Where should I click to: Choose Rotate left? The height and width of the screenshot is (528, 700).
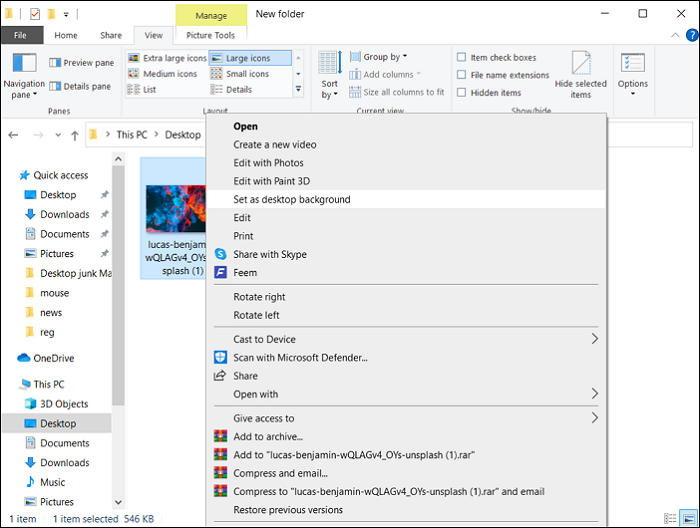click(x=406, y=315)
